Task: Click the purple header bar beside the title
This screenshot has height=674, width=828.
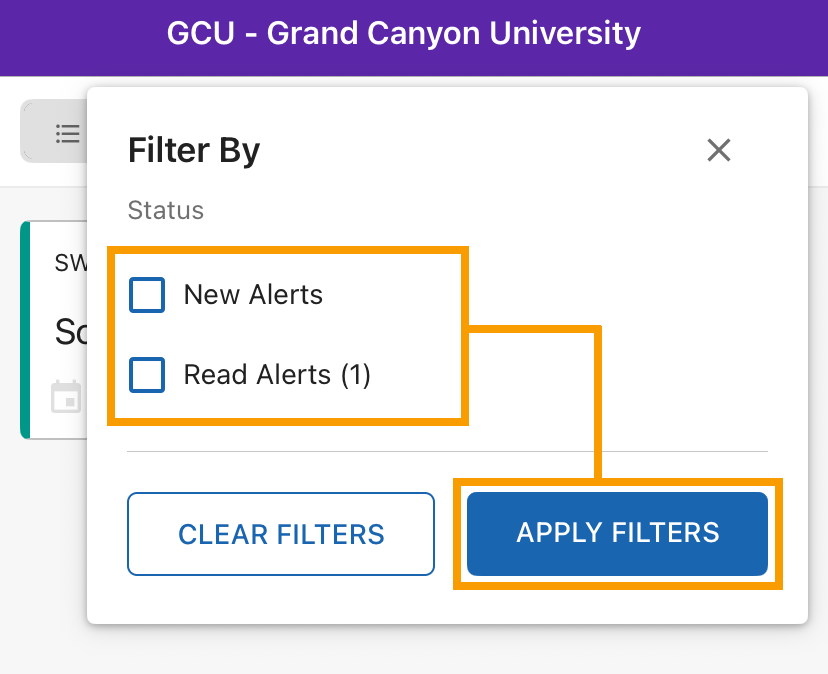Action: (734, 37)
